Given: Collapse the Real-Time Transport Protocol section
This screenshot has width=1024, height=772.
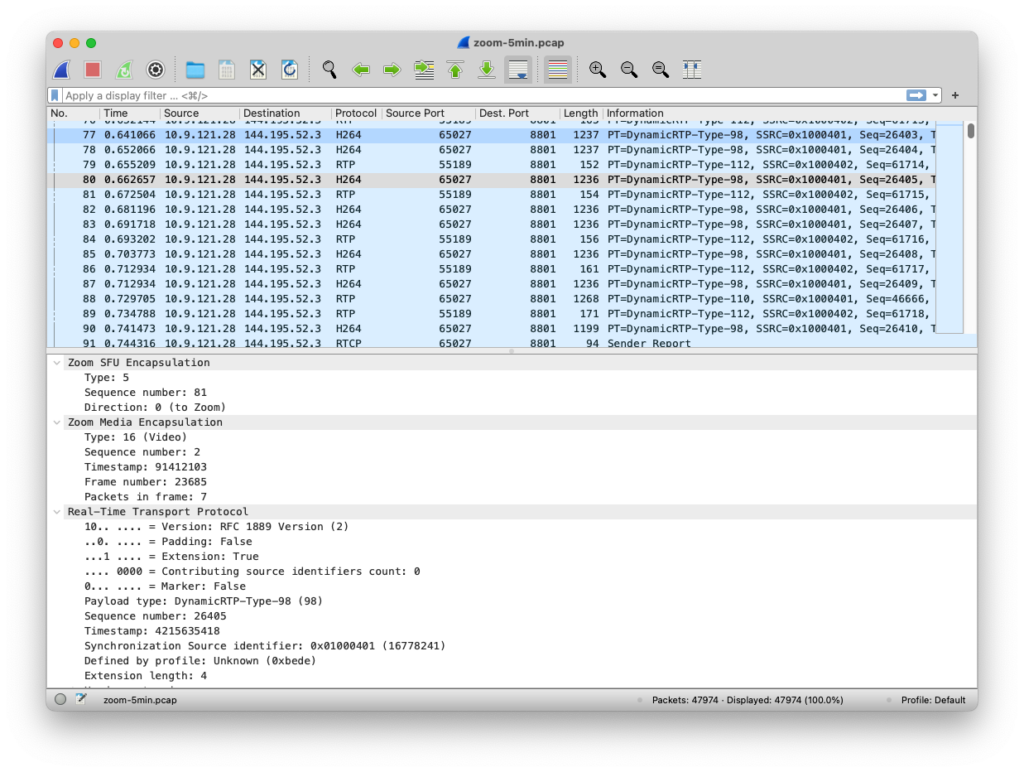Looking at the screenshot, I should (57, 512).
